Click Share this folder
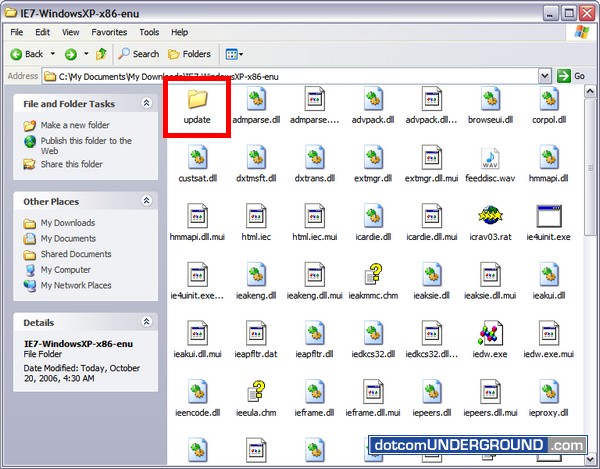600x469 pixels. coord(72,164)
